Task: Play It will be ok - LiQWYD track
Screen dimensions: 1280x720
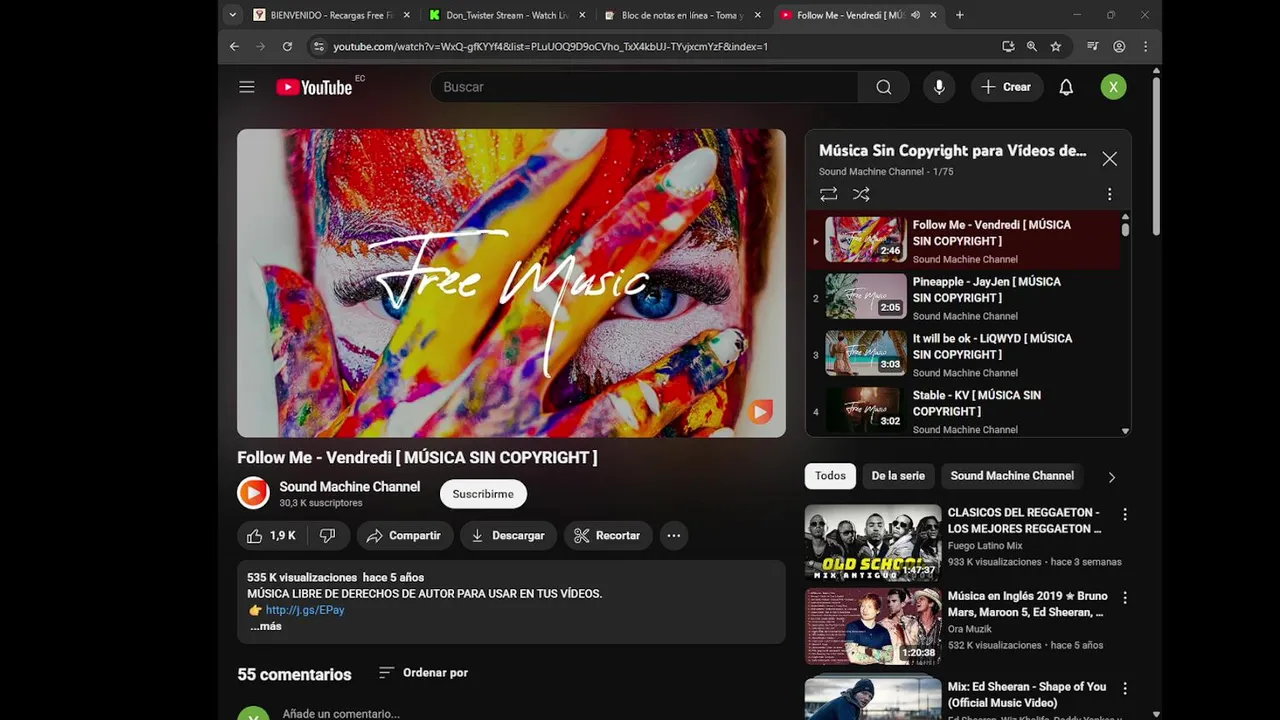Action: coord(963,354)
